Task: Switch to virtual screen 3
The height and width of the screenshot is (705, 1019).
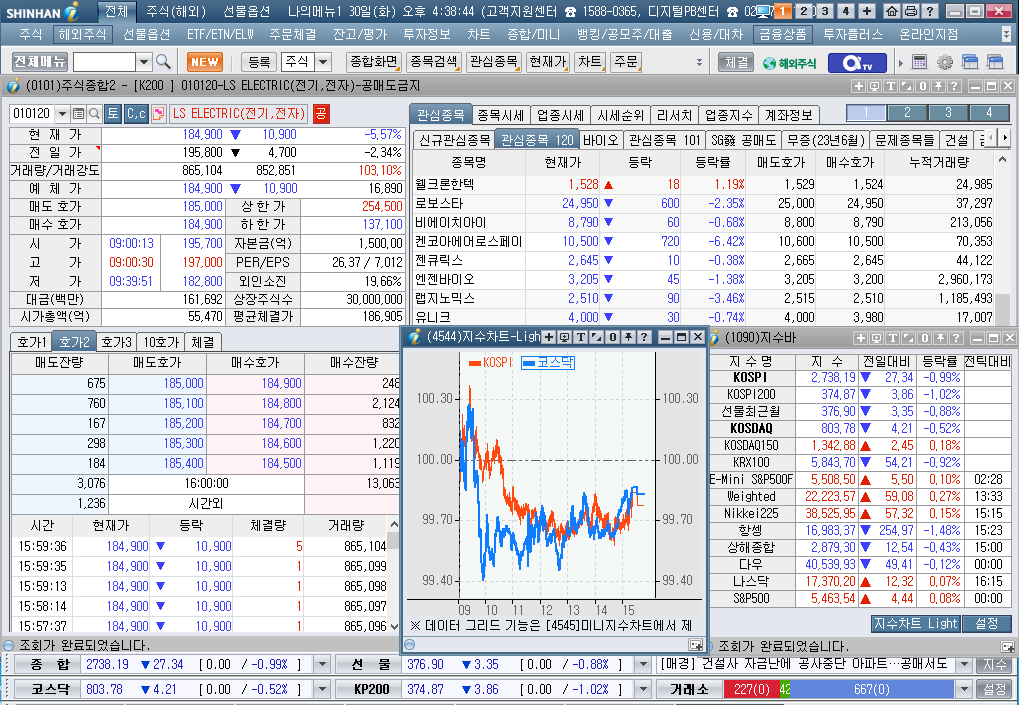Action: pos(825,11)
